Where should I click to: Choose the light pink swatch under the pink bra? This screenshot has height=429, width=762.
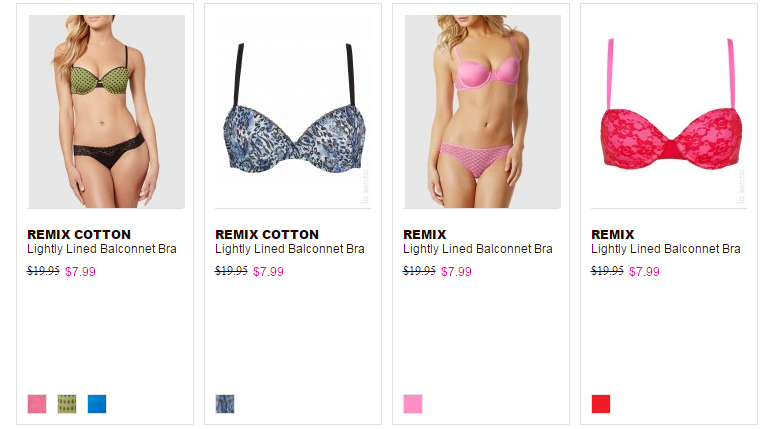[413, 404]
